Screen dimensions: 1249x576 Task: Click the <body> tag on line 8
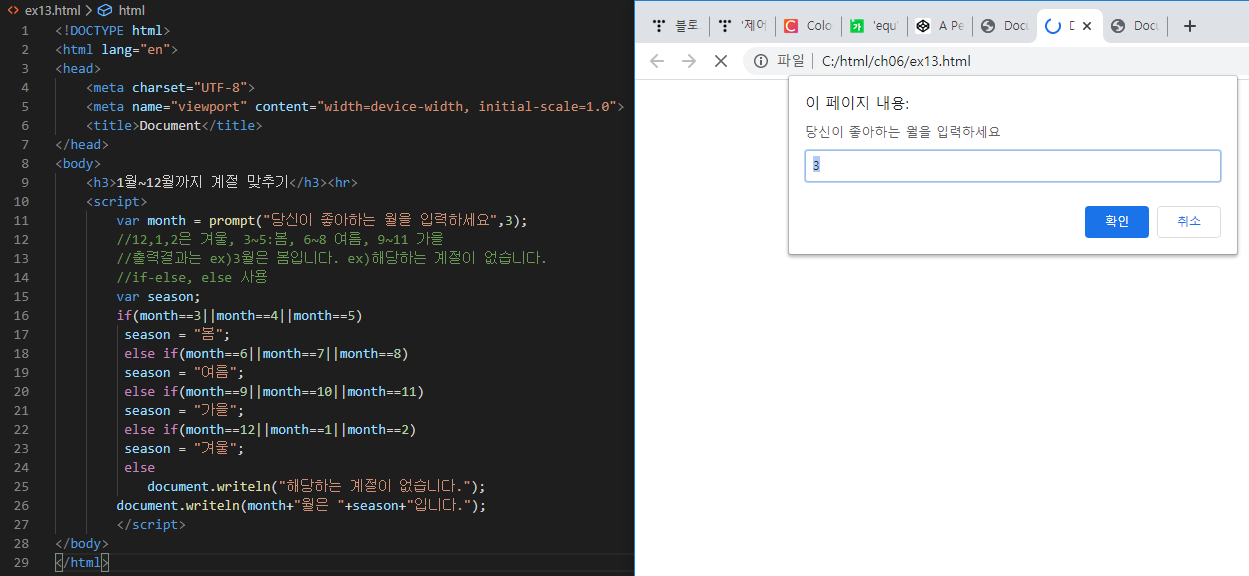(x=78, y=163)
